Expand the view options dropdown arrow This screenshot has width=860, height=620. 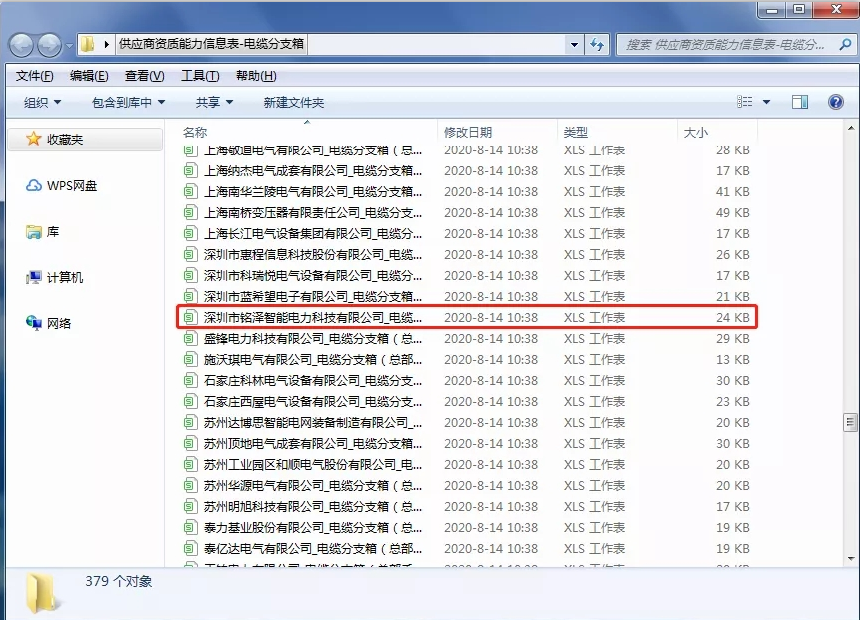coord(767,102)
